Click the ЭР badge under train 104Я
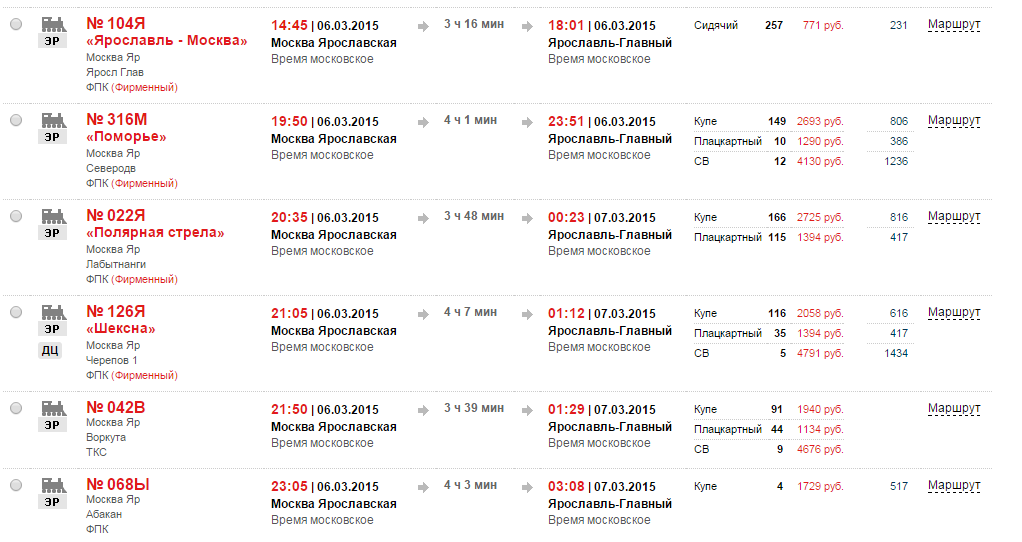The image size is (1022, 542). point(52,41)
